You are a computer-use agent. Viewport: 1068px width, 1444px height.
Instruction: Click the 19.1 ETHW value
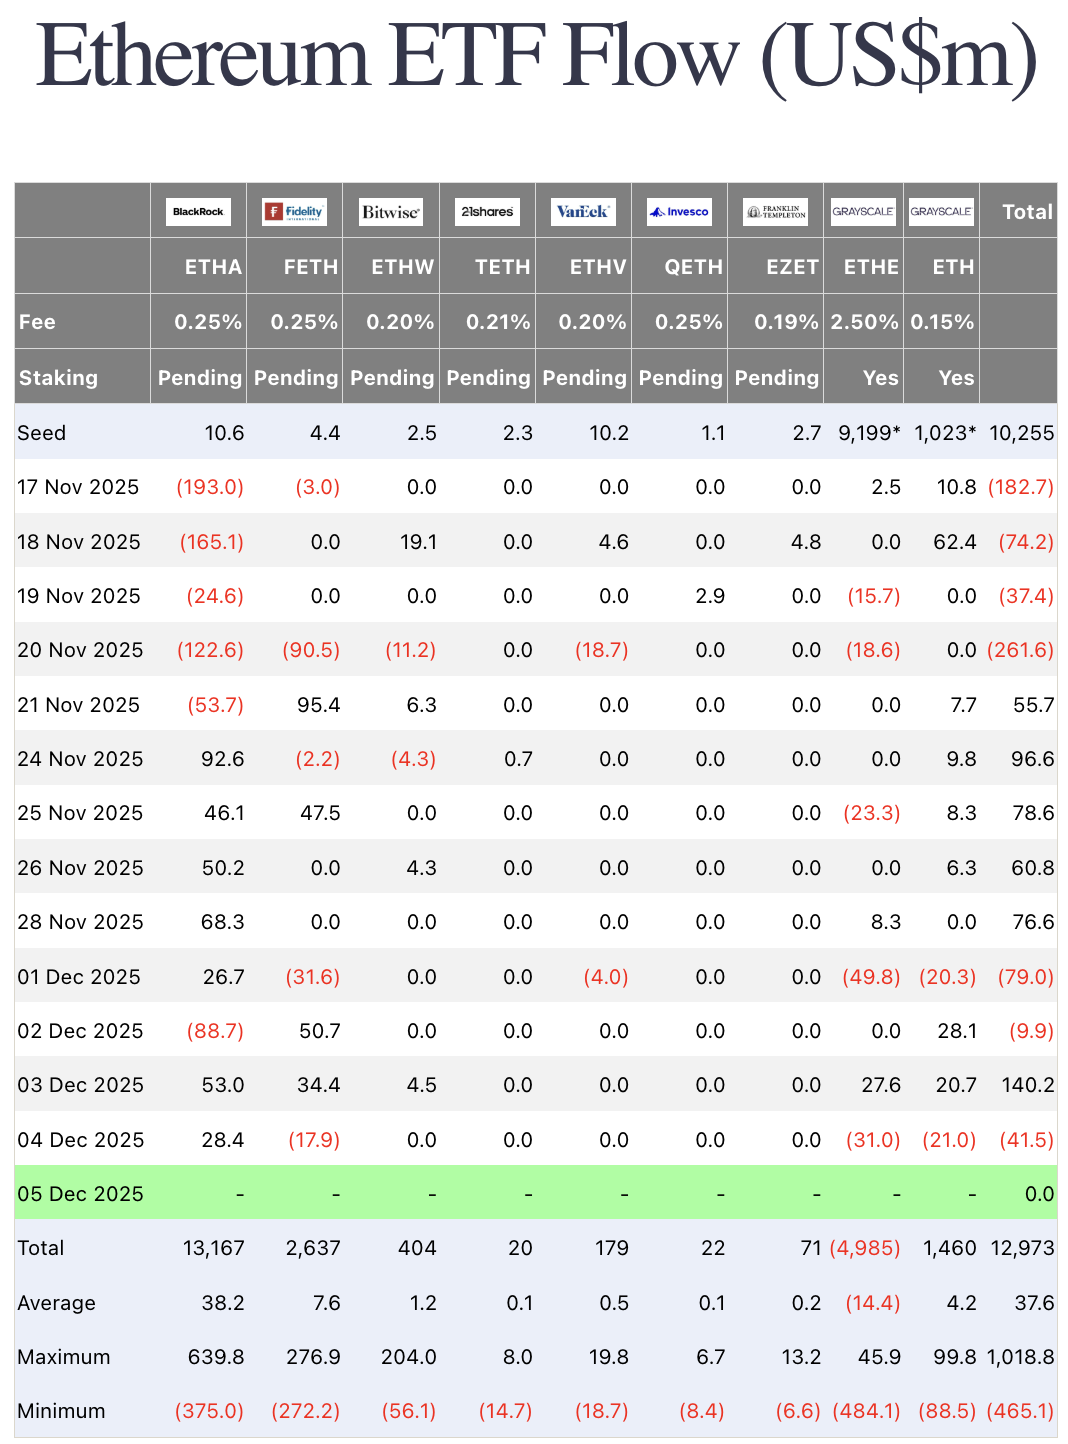pos(418,542)
